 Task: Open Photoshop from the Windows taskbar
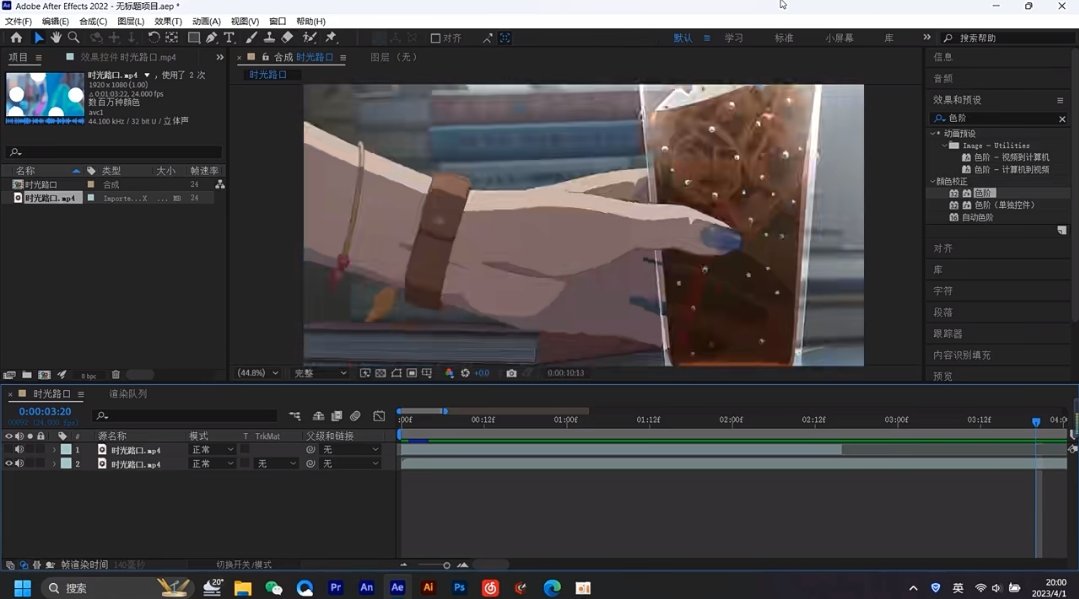tap(459, 588)
